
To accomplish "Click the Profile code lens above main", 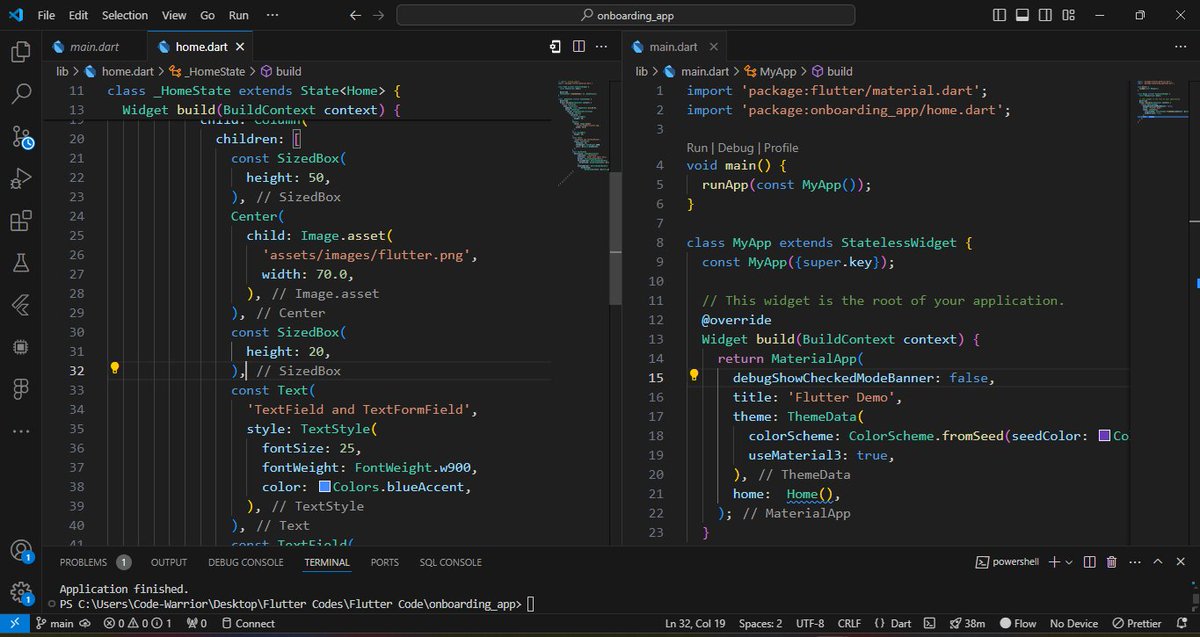I will [x=781, y=147].
